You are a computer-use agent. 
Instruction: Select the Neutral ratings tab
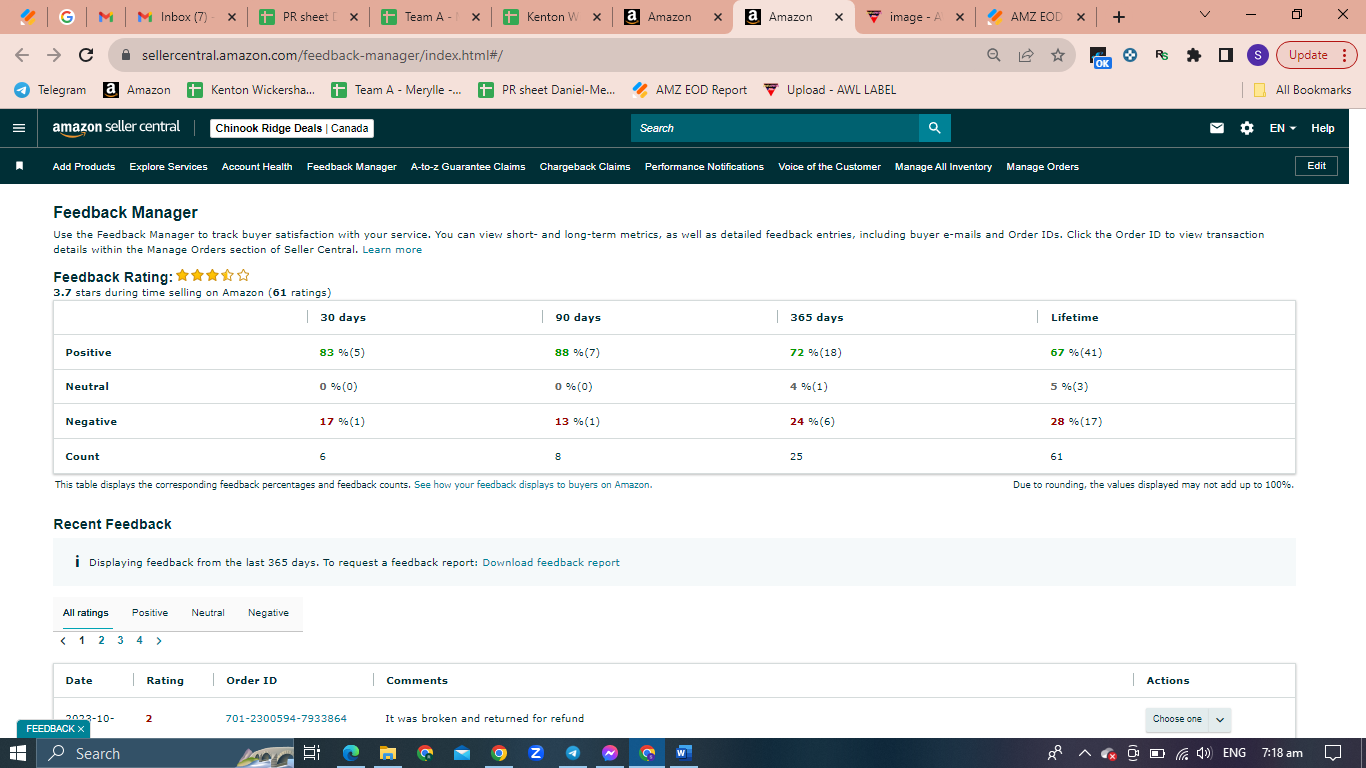click(x=208, y=613)
